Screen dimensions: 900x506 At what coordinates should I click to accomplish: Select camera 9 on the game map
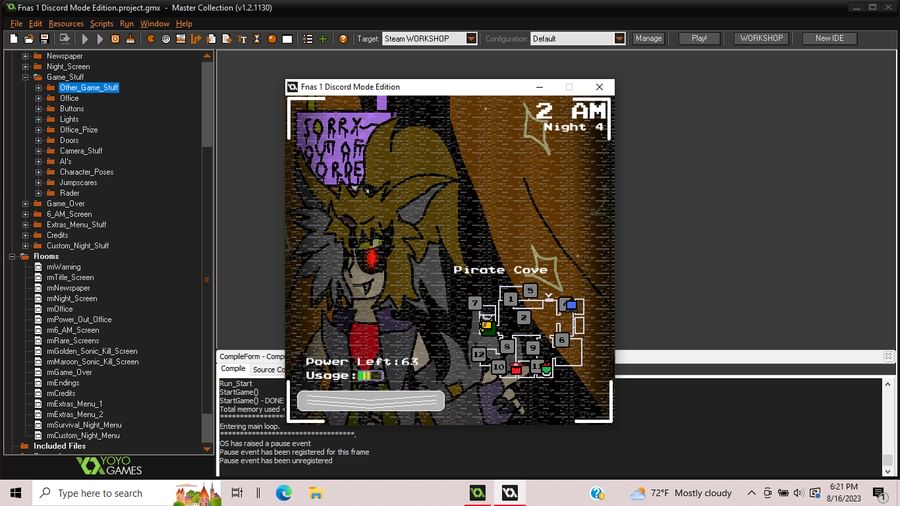(533, 347)
